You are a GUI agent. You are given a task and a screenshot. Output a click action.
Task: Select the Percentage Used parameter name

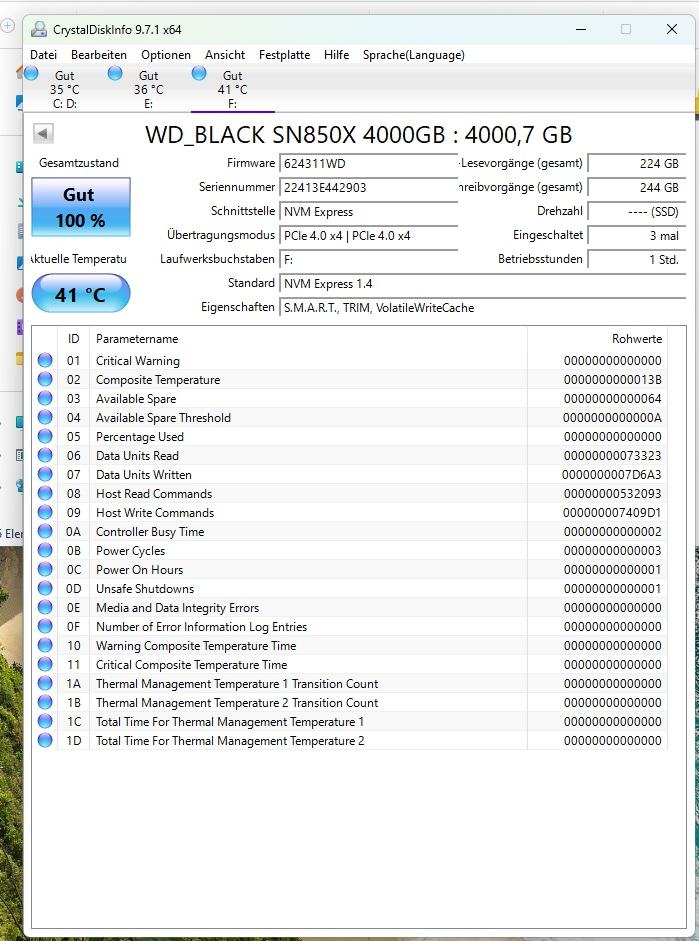(x=140, y=436)
